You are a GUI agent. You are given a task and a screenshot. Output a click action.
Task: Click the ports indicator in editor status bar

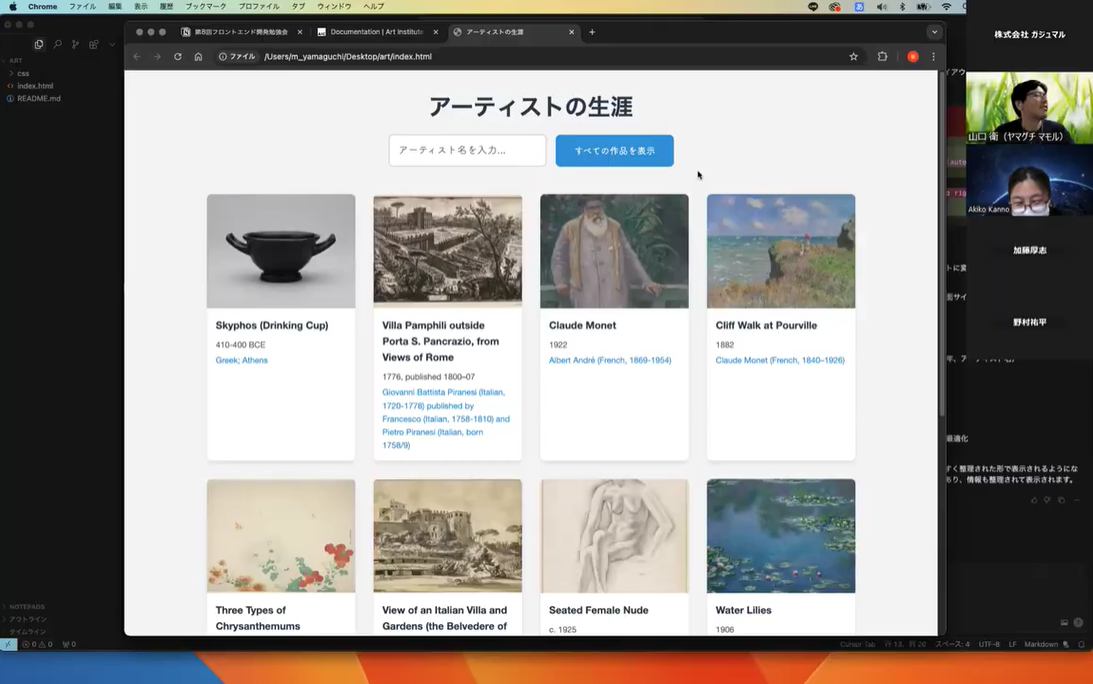(69, 644)
